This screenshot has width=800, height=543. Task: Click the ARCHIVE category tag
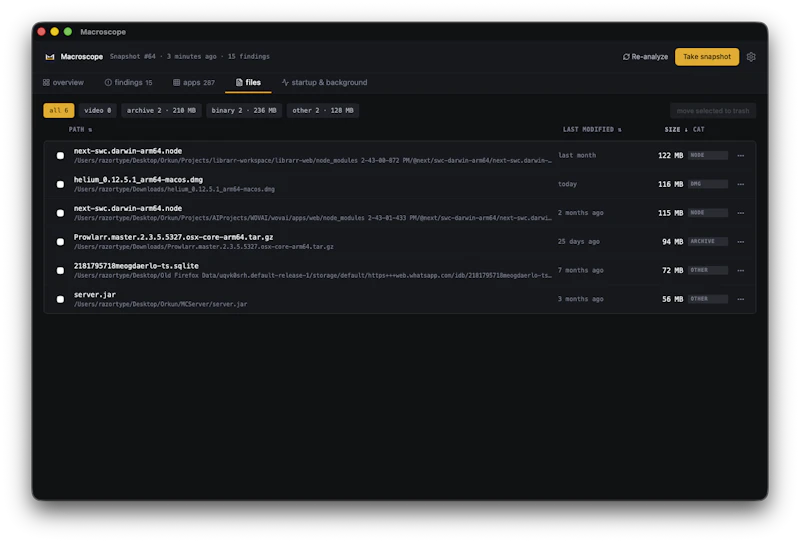click(x=708, y=241)
